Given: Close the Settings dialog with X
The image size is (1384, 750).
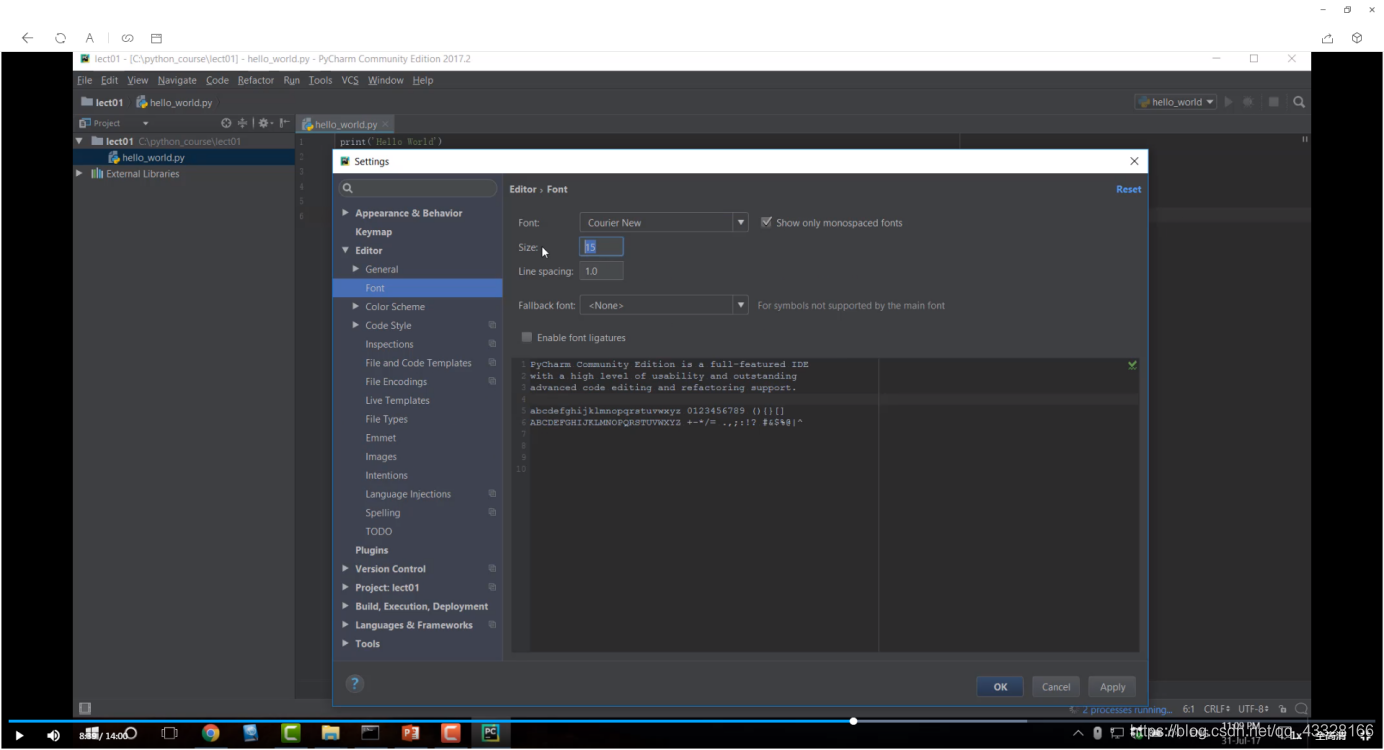Looking at the screenshot, I should click(1134, 161).
